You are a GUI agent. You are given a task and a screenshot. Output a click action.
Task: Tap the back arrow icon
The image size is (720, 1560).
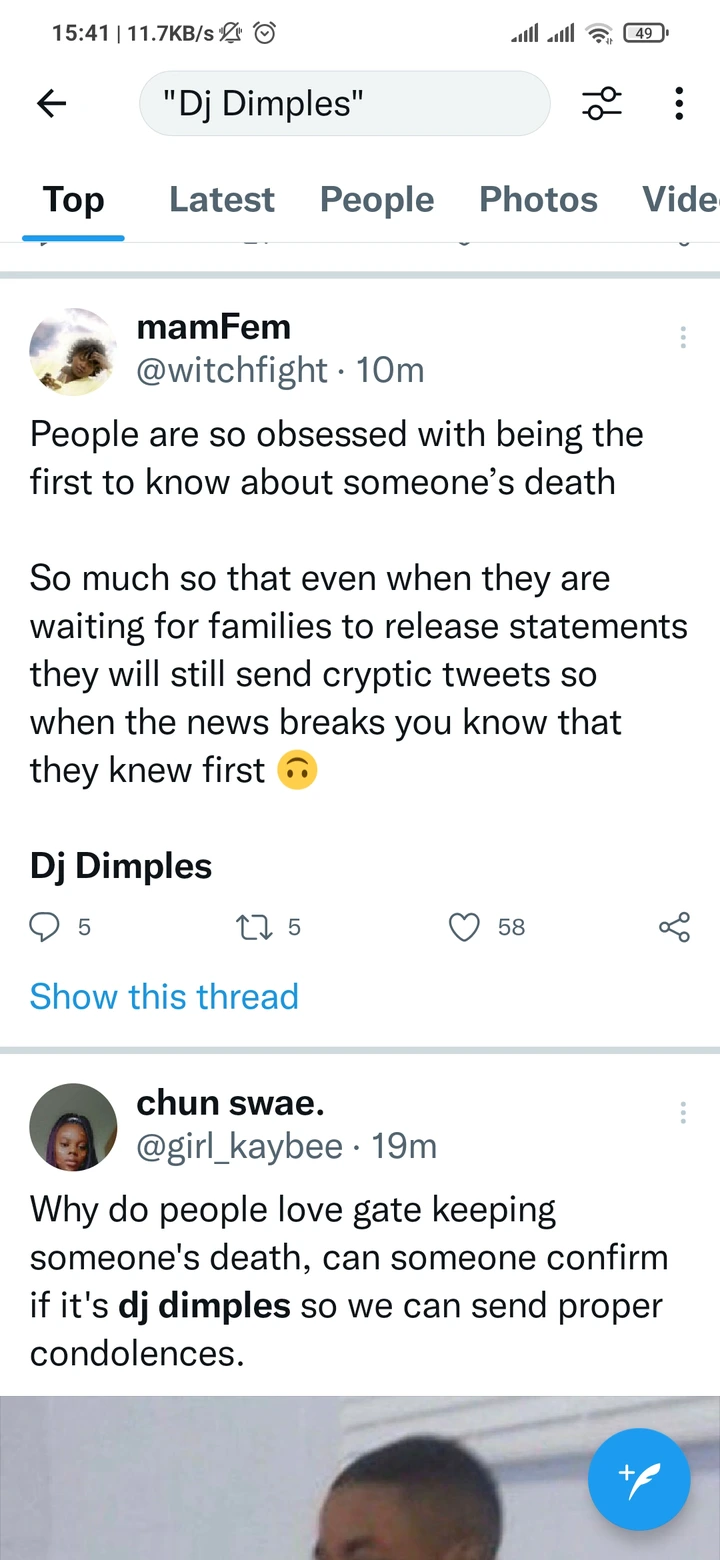51,102
